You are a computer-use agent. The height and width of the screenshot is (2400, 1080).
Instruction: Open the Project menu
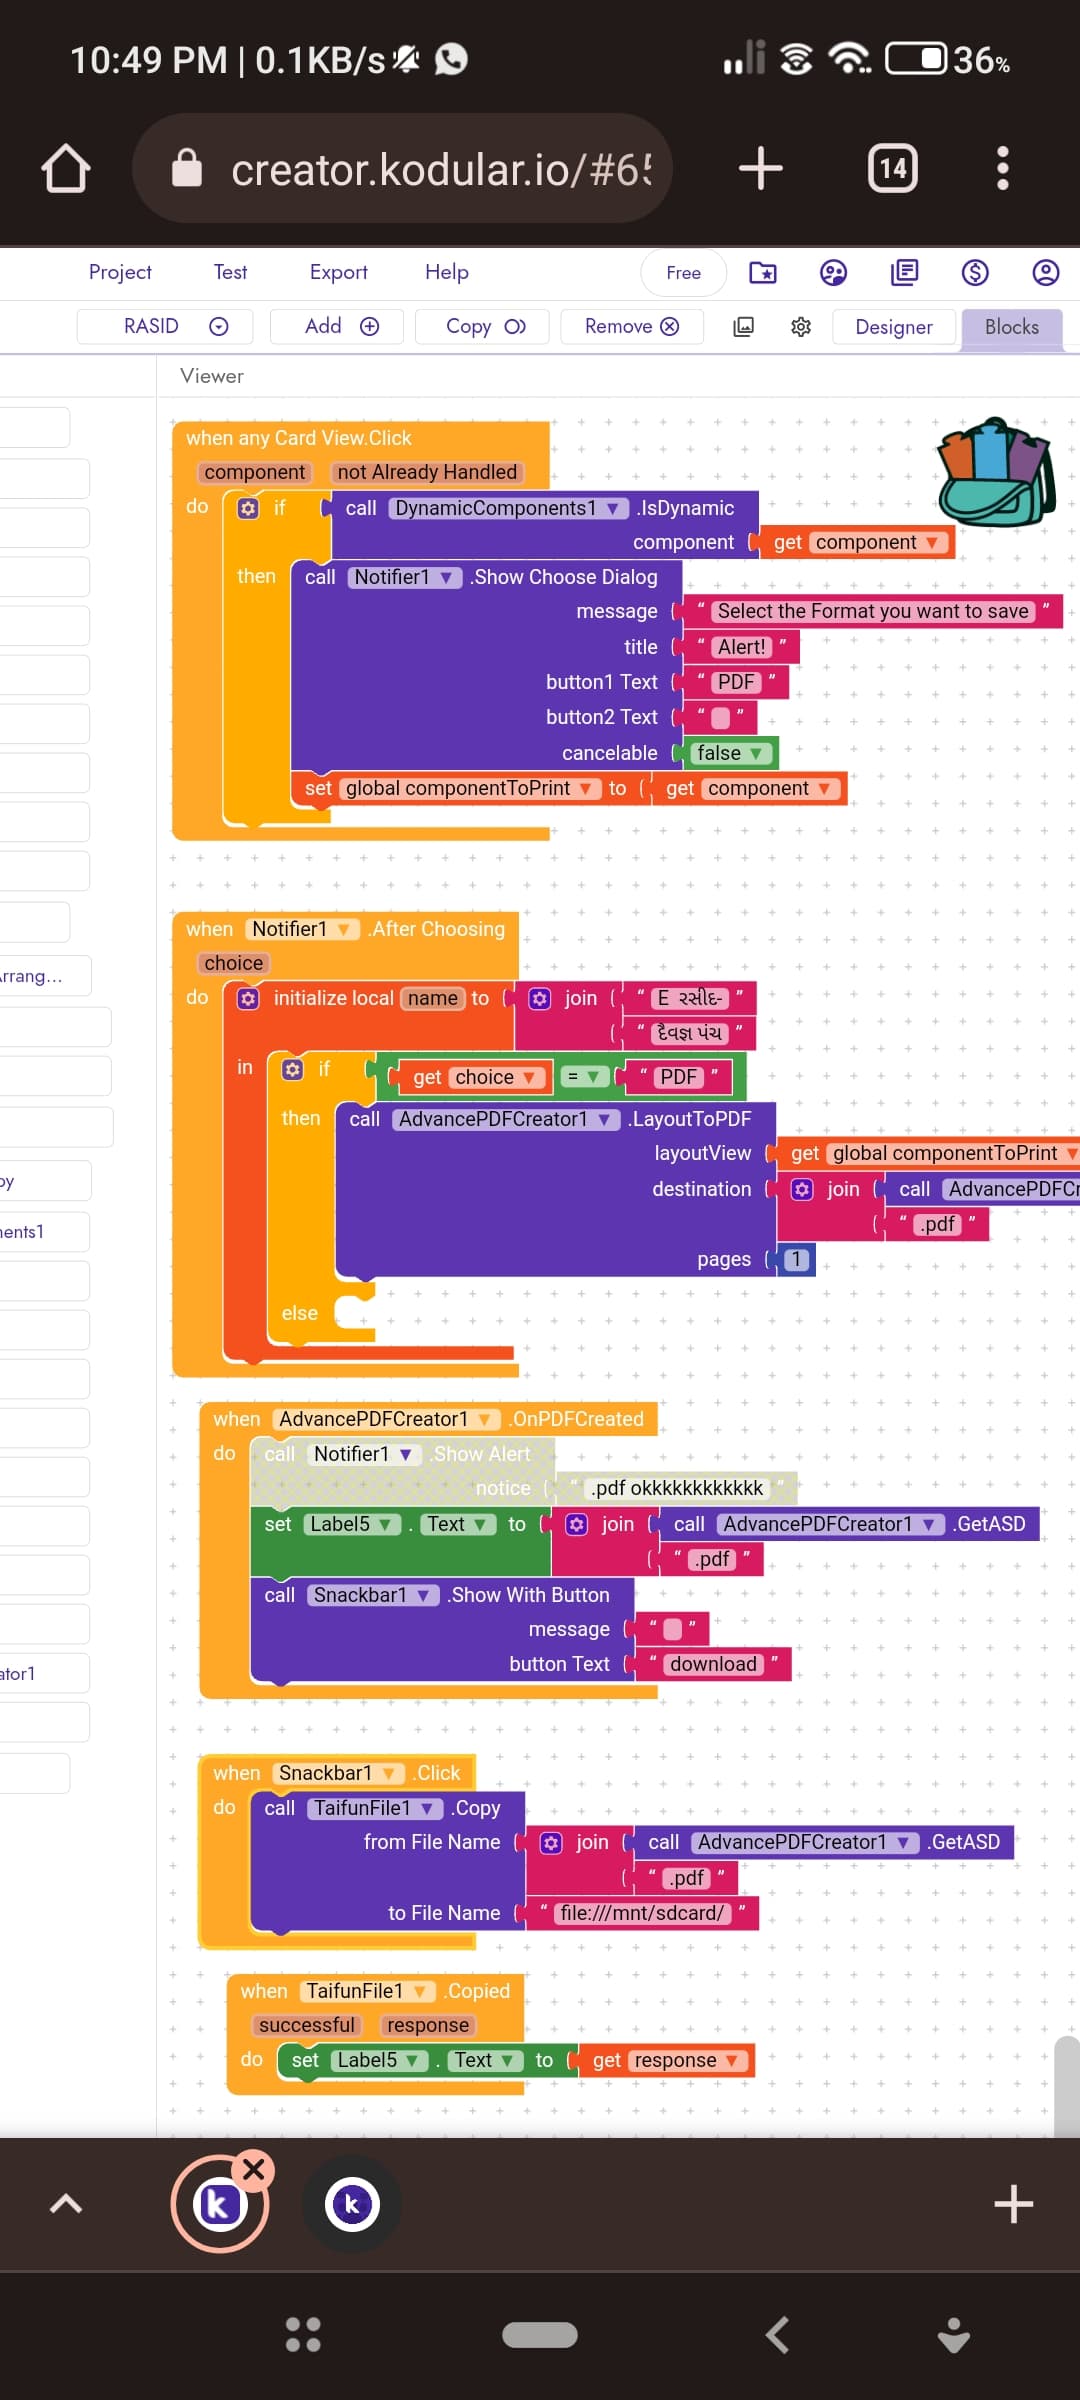120,272
